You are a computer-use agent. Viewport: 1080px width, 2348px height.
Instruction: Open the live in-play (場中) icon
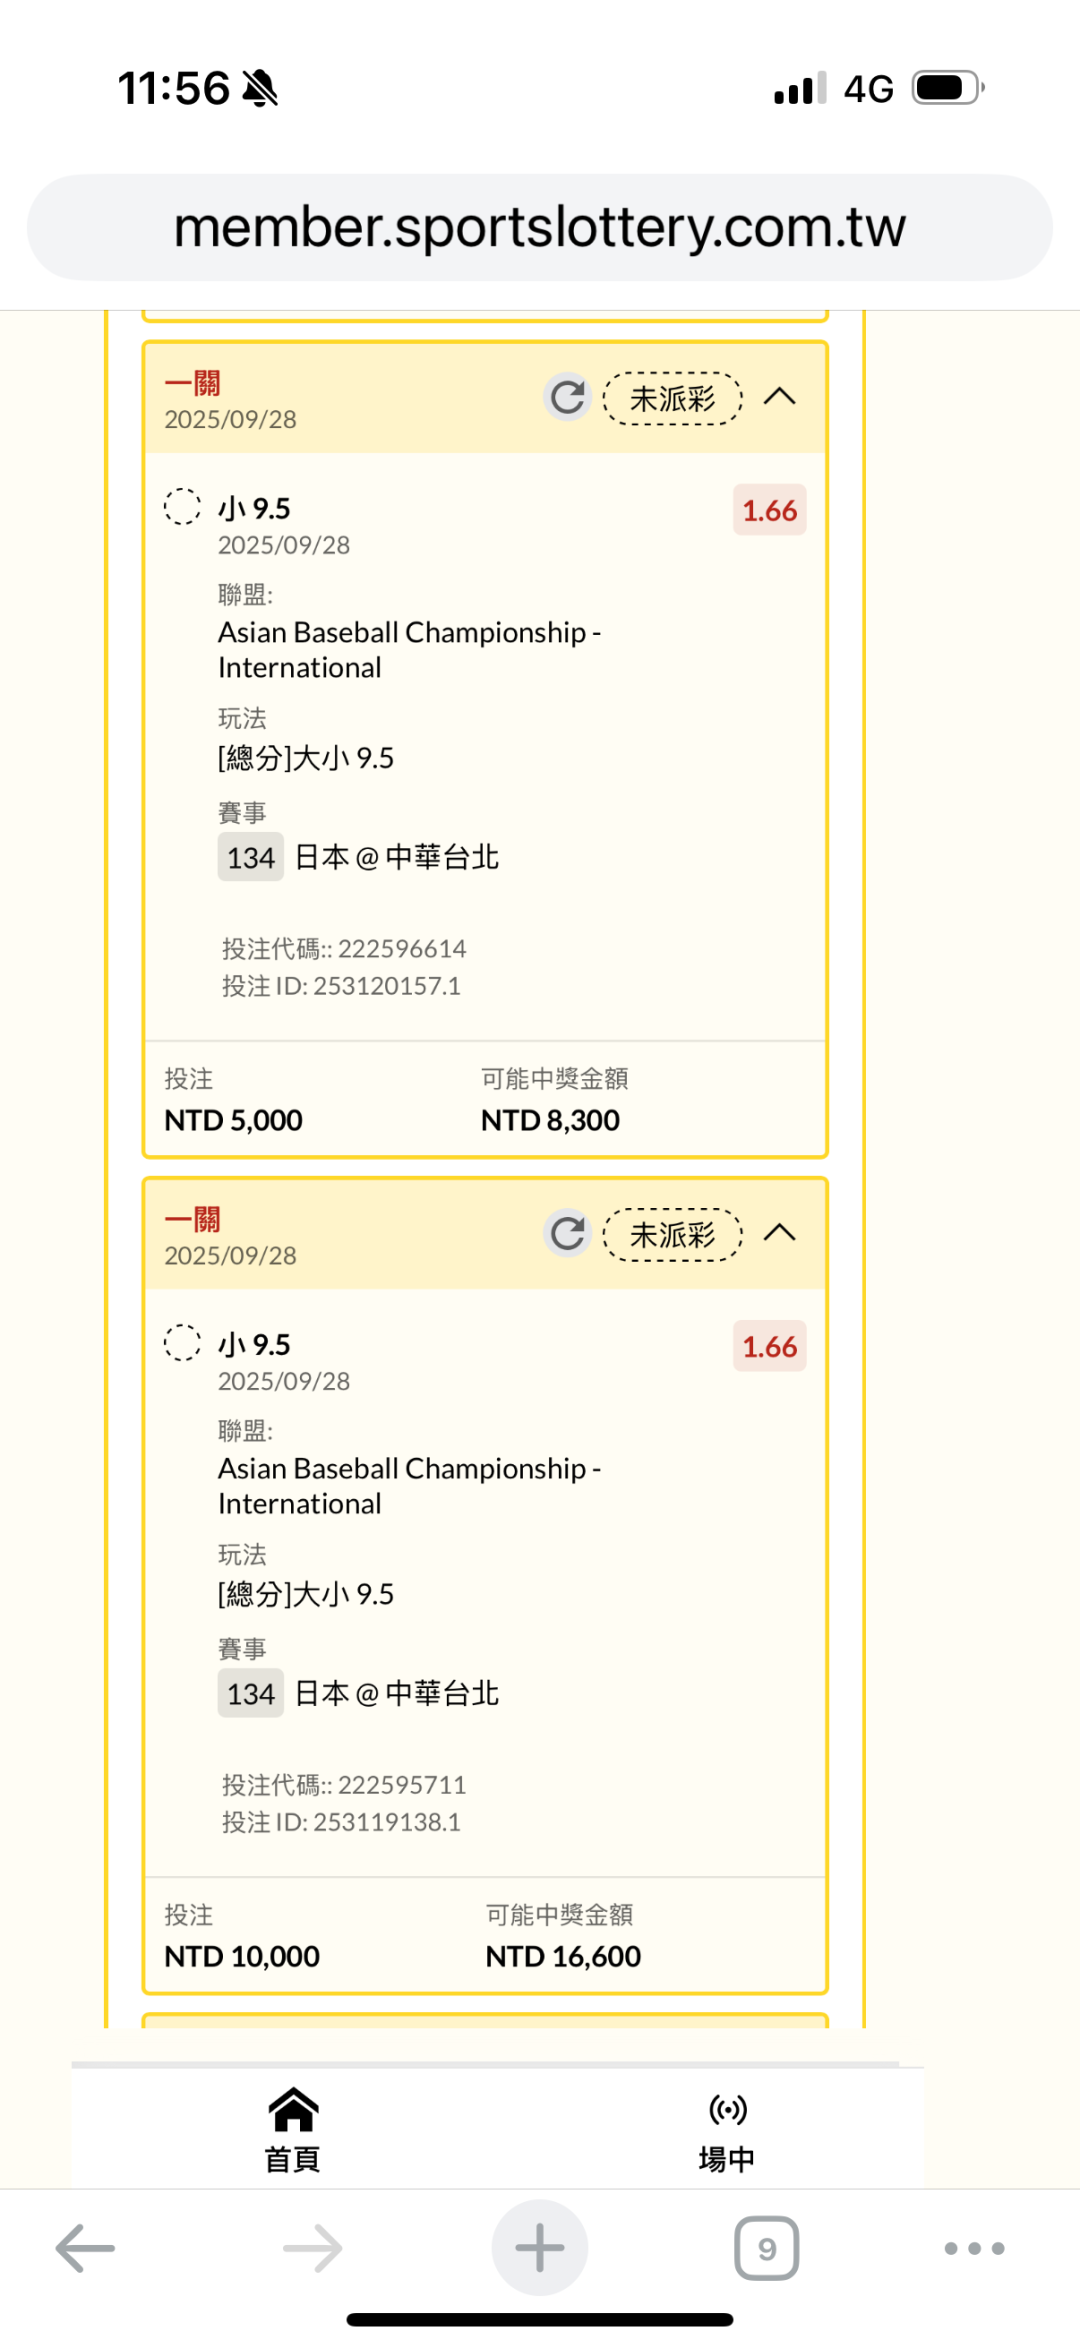727,2110
